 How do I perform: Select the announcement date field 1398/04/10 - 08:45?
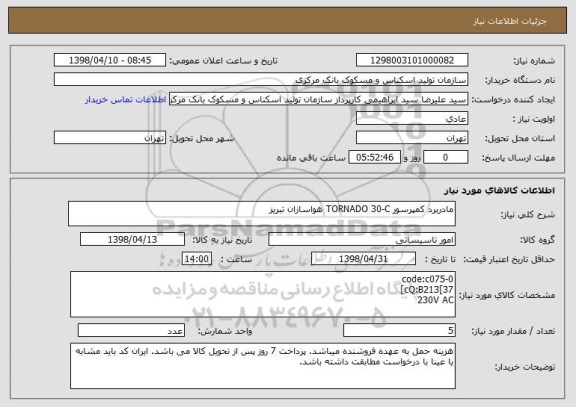tap(110, 60)
